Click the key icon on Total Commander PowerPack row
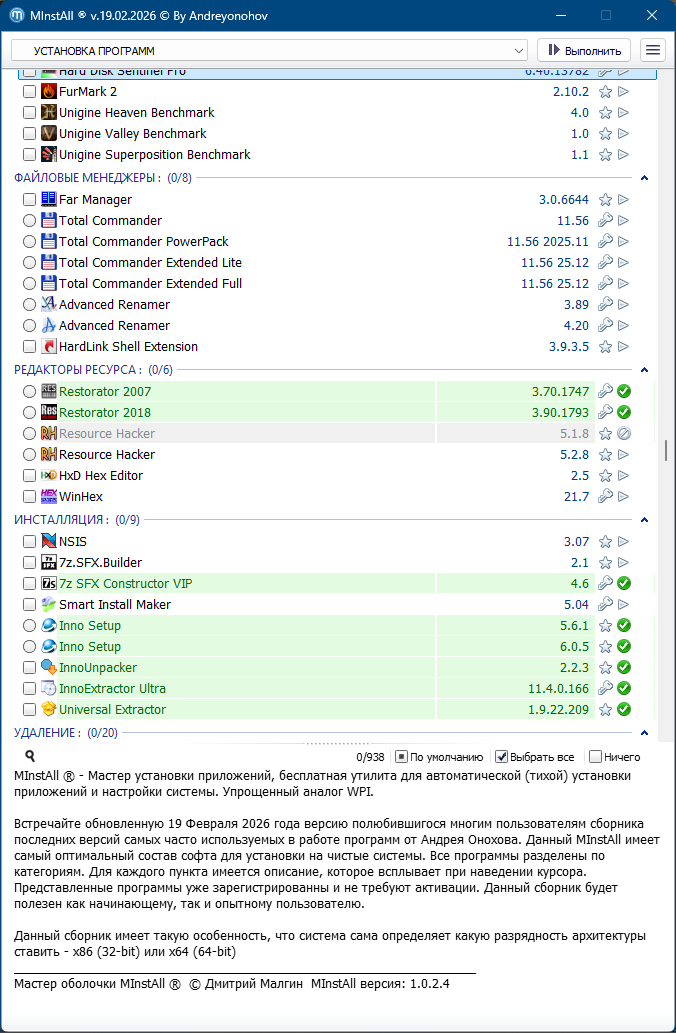676x1033 pixels. (605, 242)
